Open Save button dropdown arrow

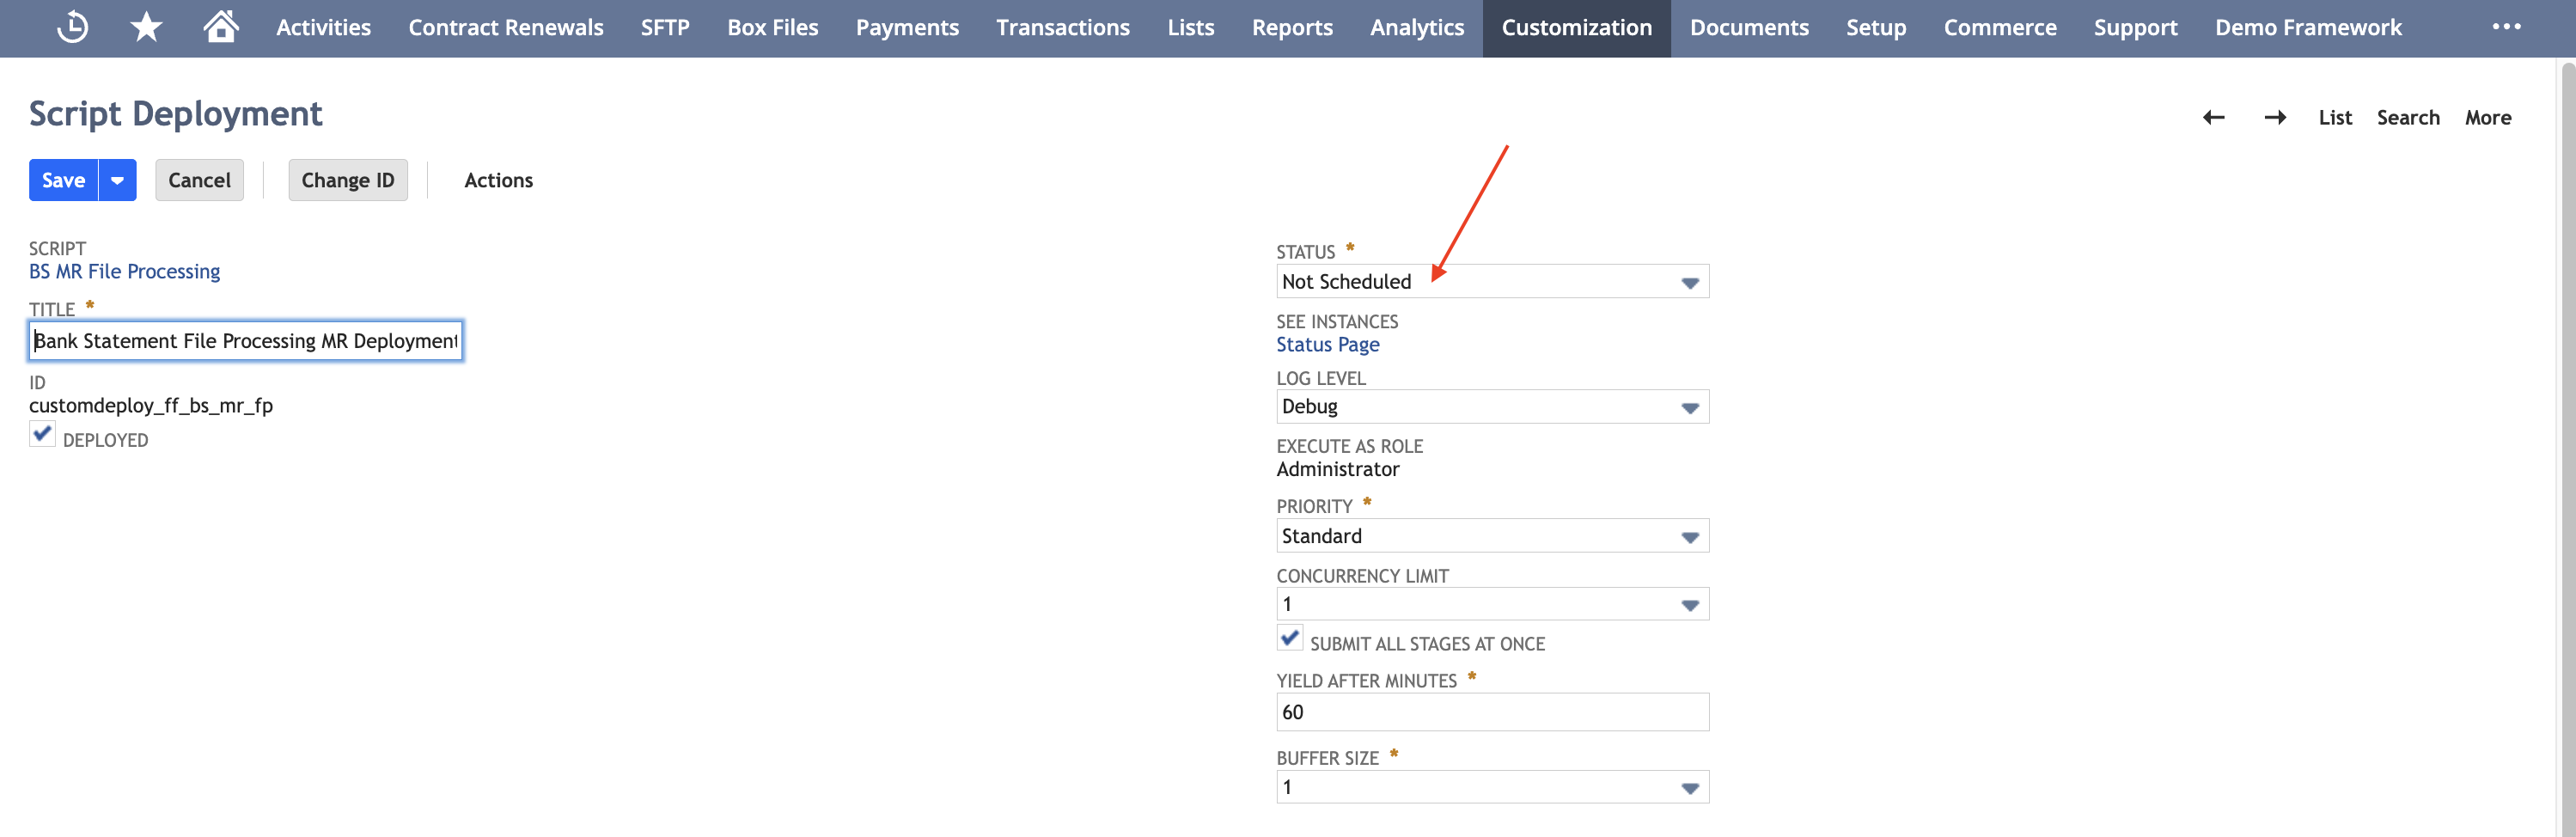tap(117, 180)
